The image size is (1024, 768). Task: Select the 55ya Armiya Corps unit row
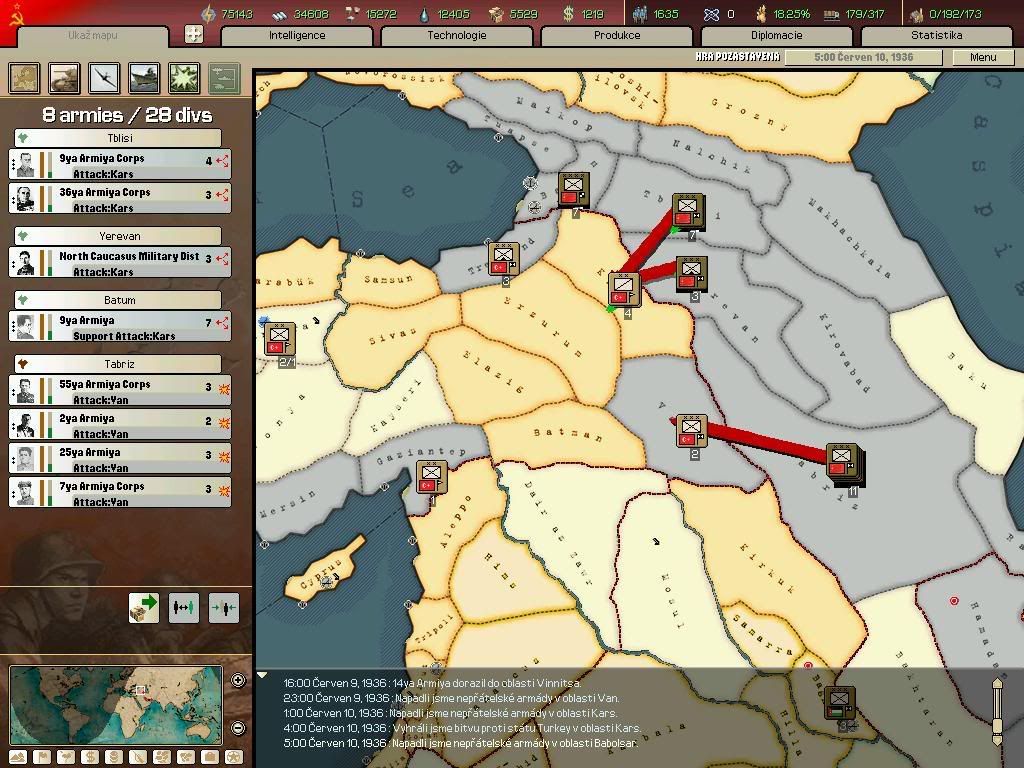coord(120,391)
